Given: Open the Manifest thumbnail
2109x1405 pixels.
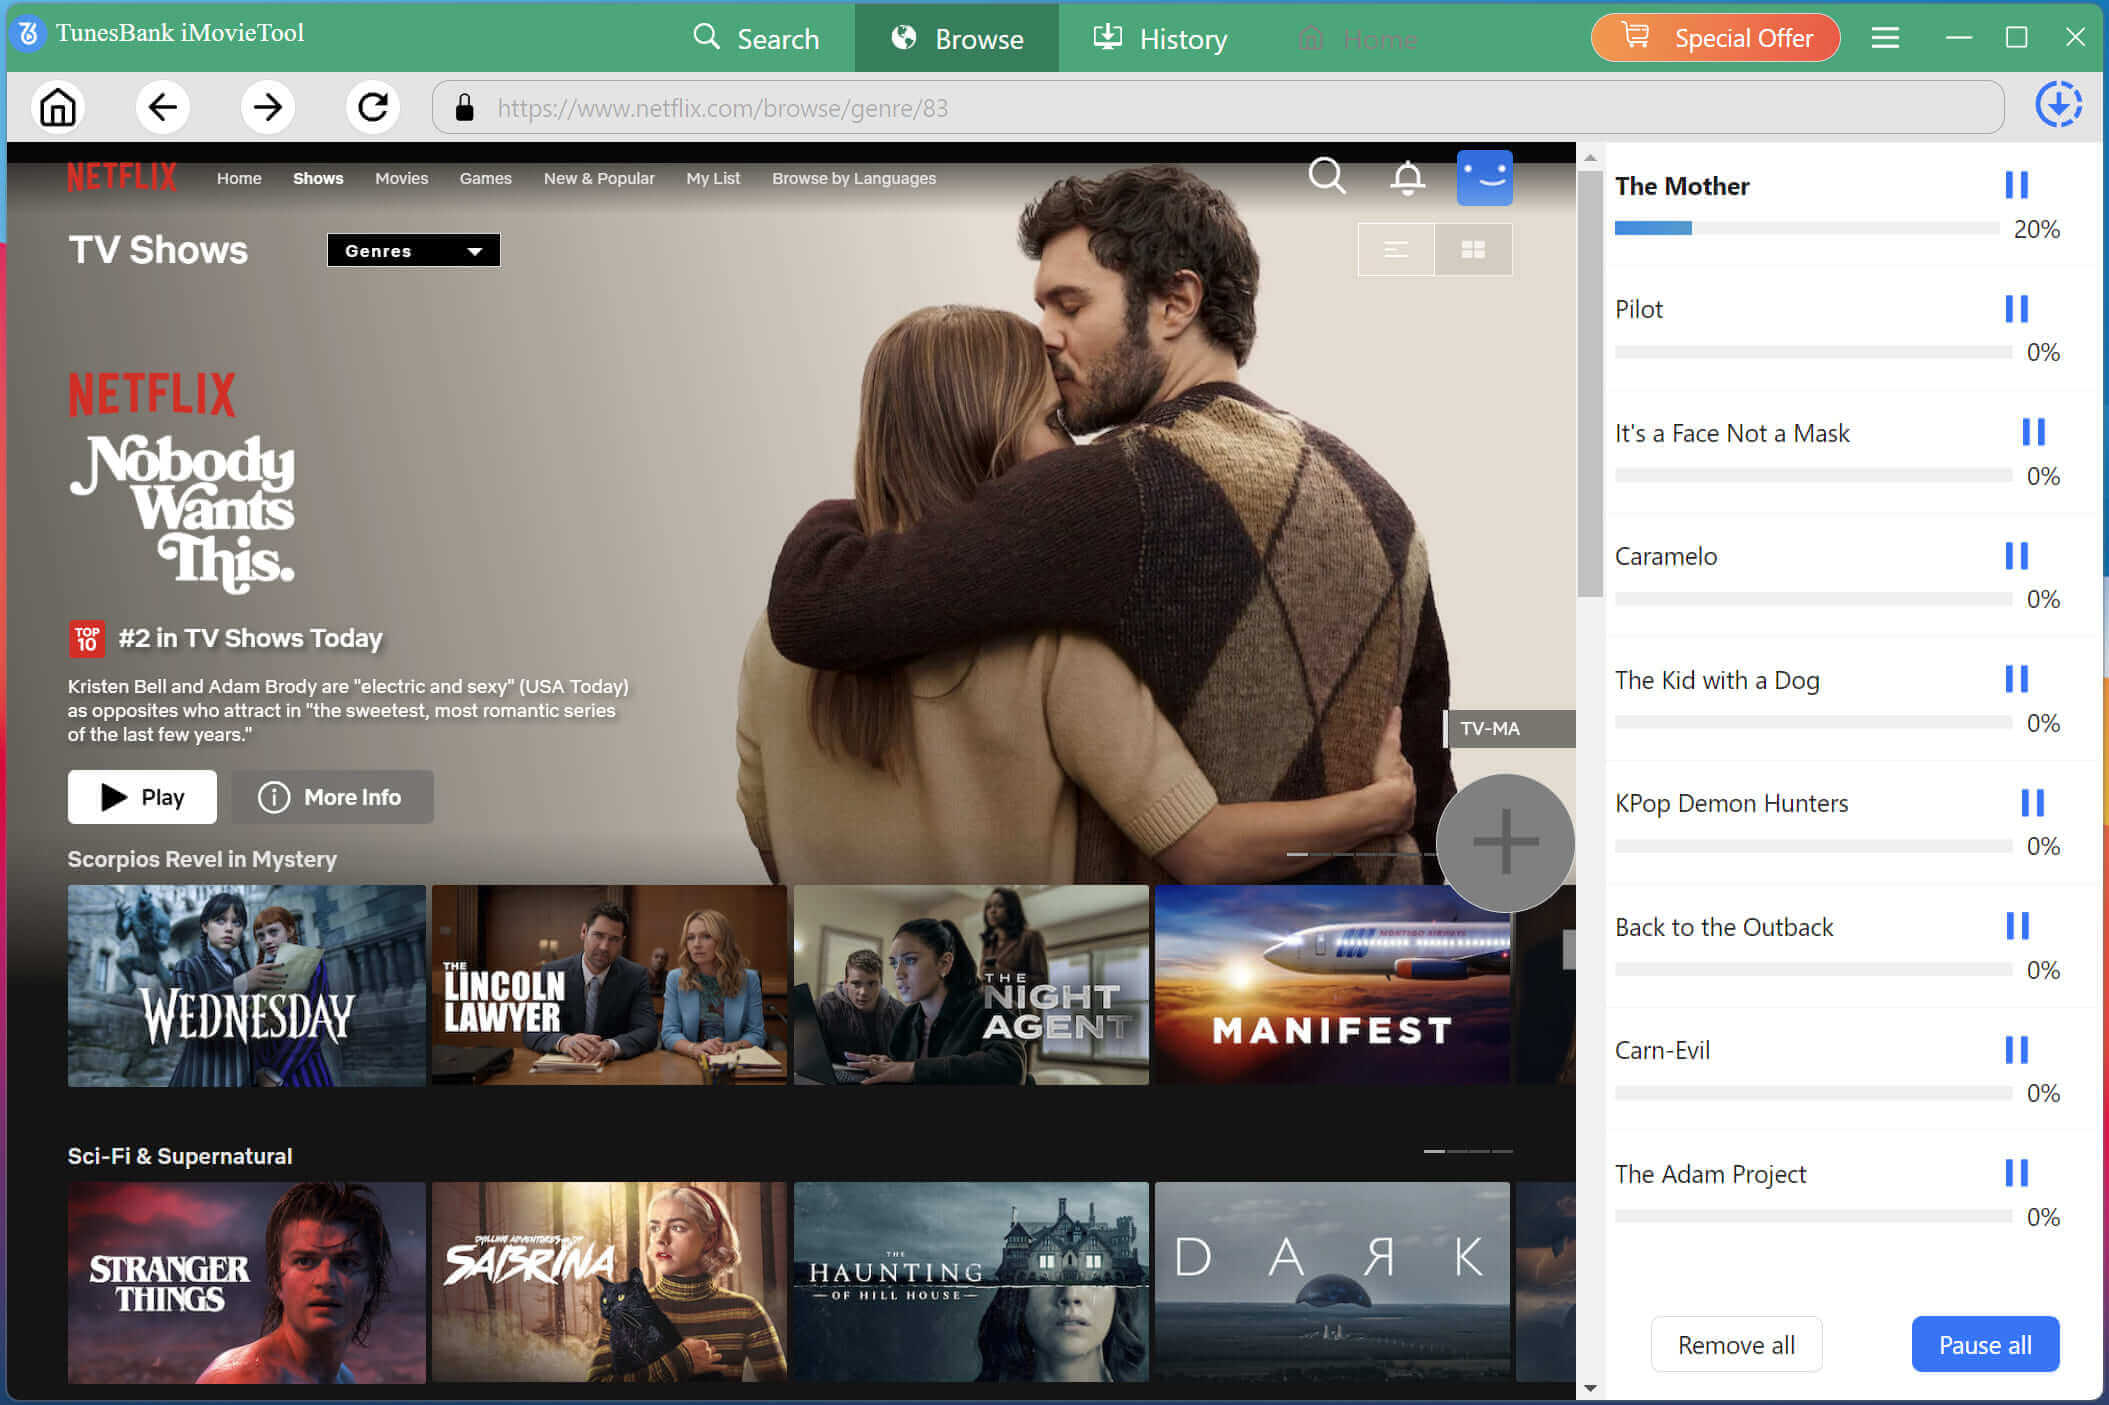Looking at the screenshot, I should (x=1332, y=985).
